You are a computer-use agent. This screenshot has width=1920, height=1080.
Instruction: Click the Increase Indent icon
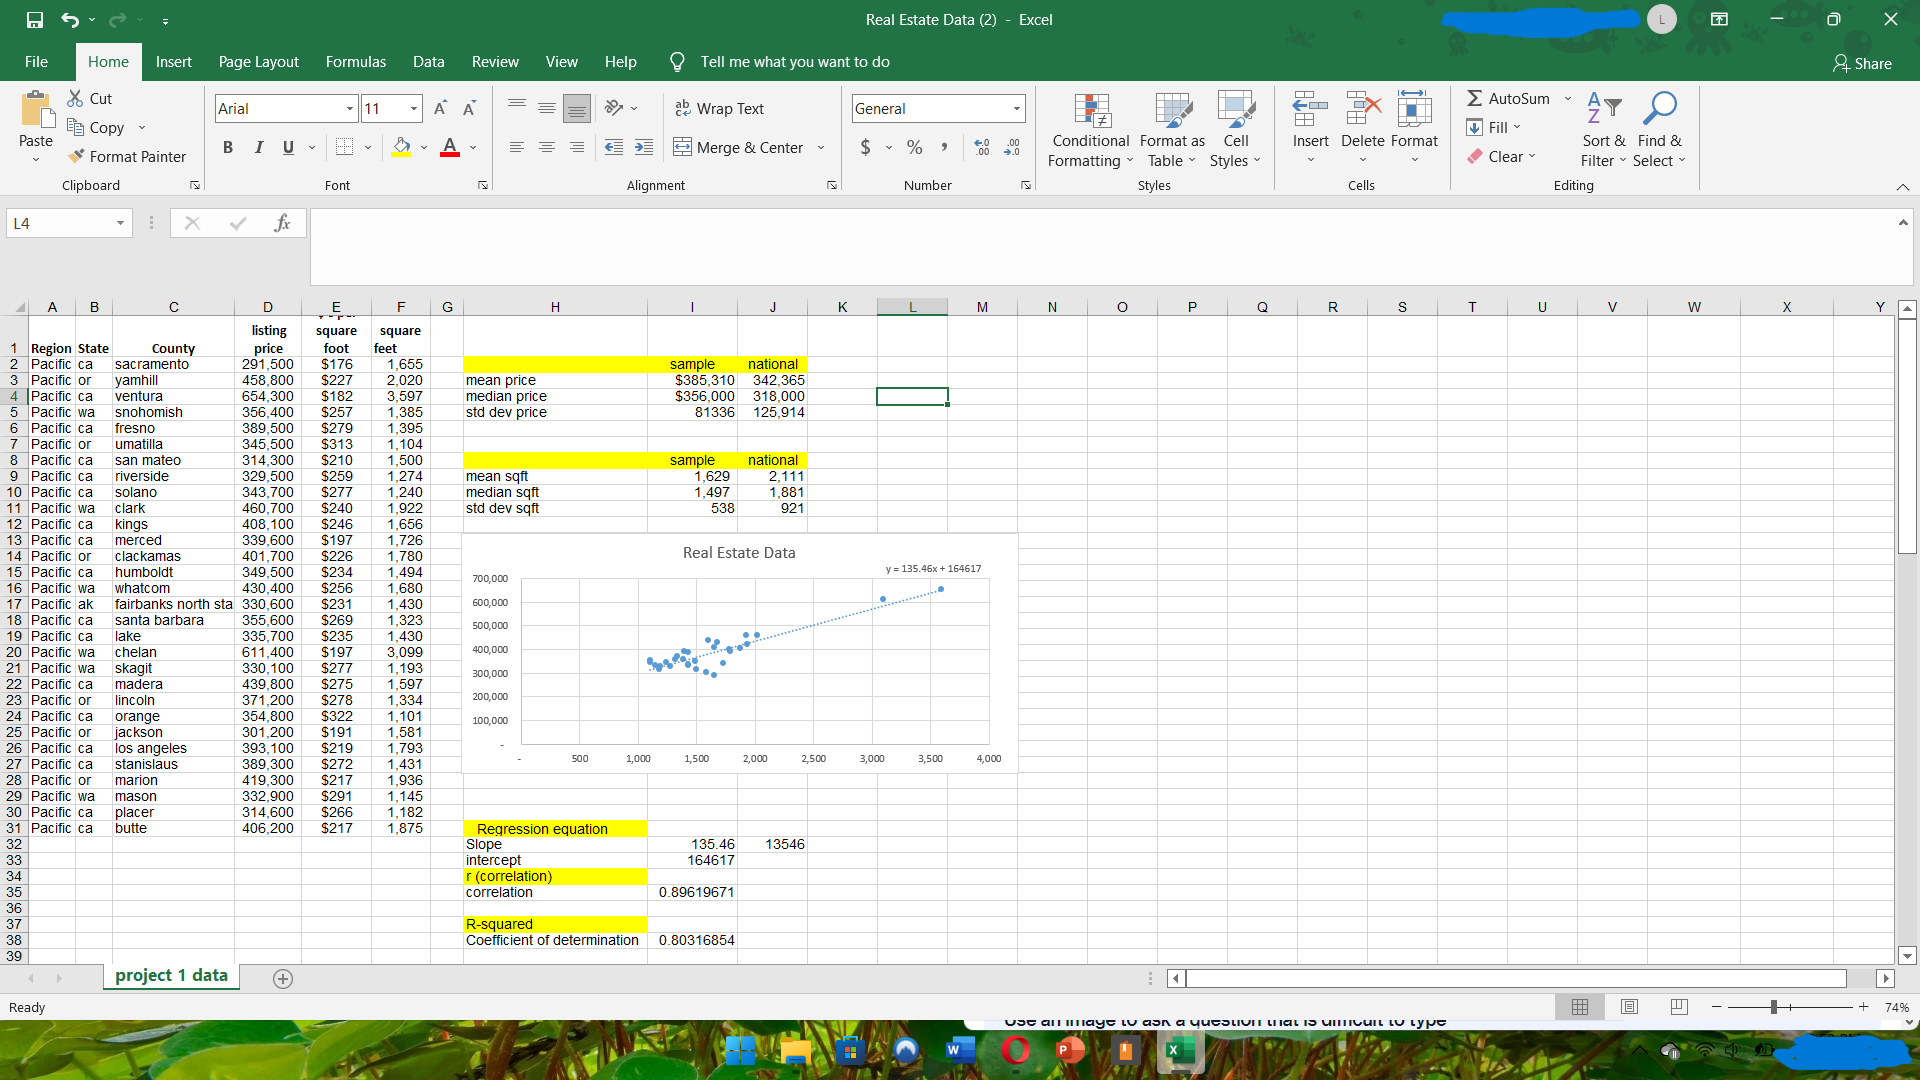643,147
